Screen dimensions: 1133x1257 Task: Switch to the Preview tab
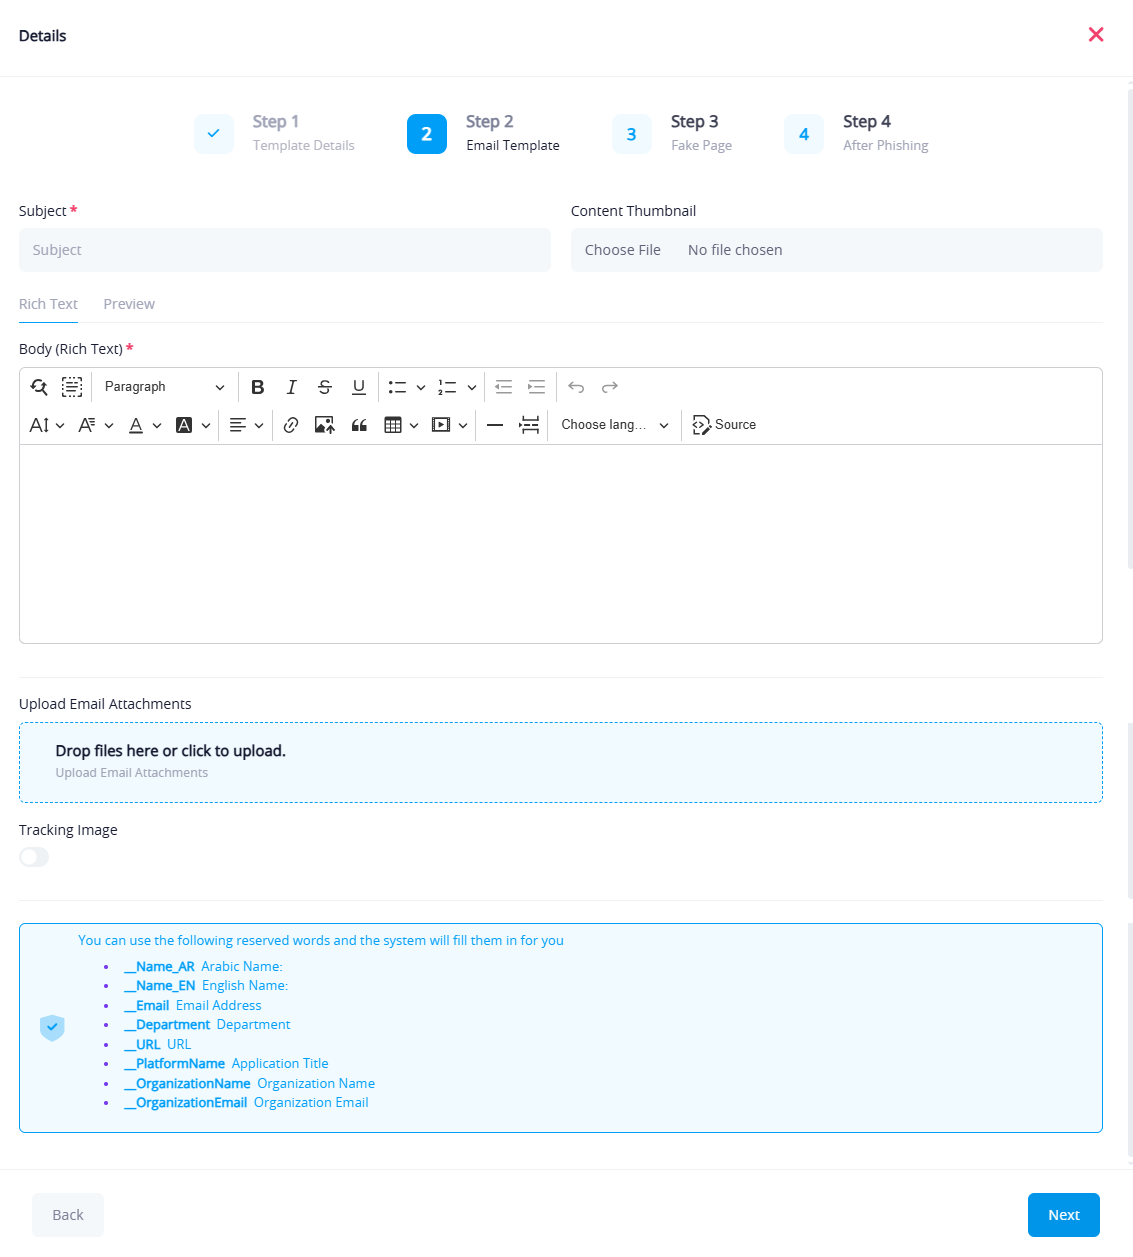129,304
